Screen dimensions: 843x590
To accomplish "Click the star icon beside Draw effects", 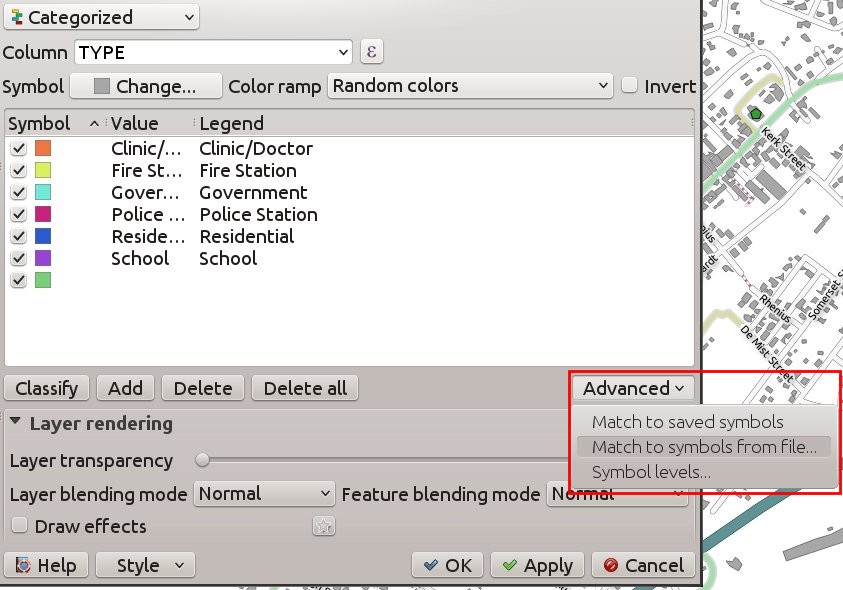I will point(323,526).
